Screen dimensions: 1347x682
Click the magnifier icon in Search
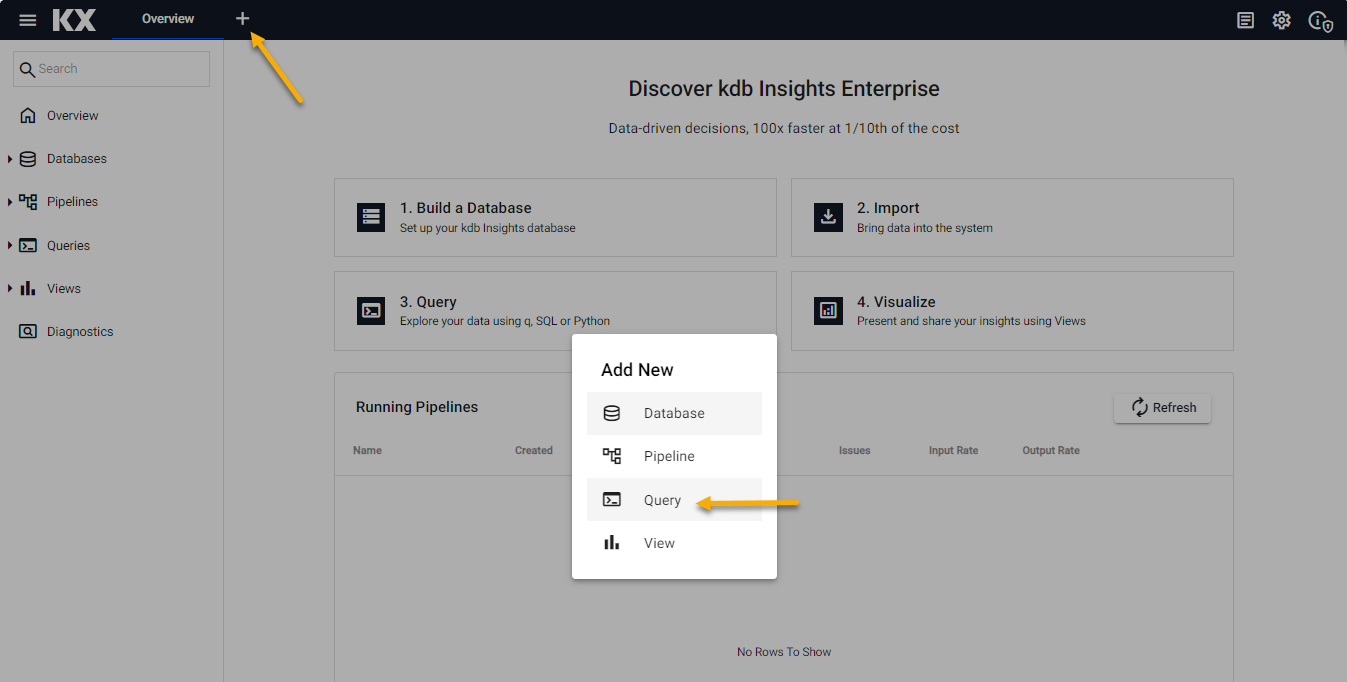click(28, 69)
